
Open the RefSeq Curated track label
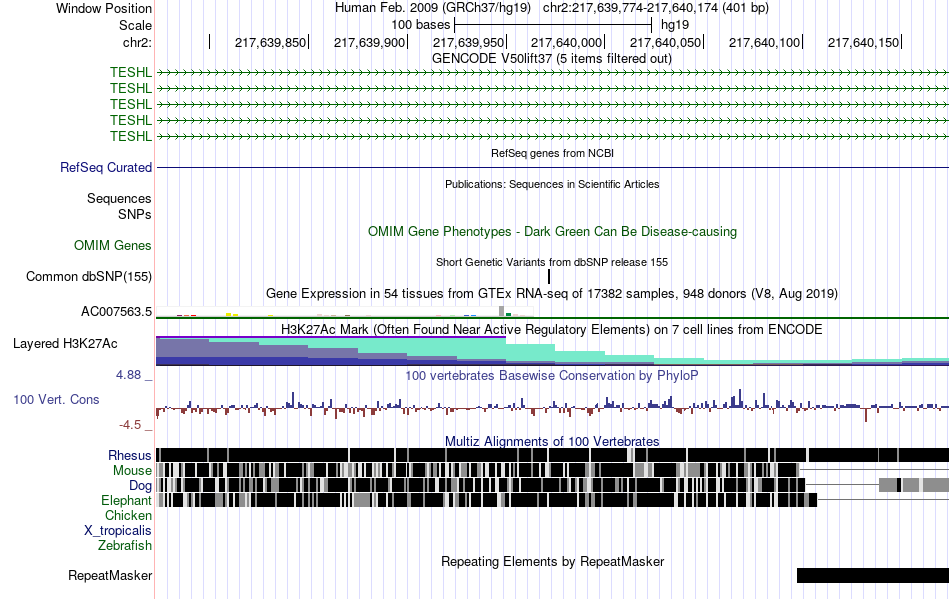point(106,167)
